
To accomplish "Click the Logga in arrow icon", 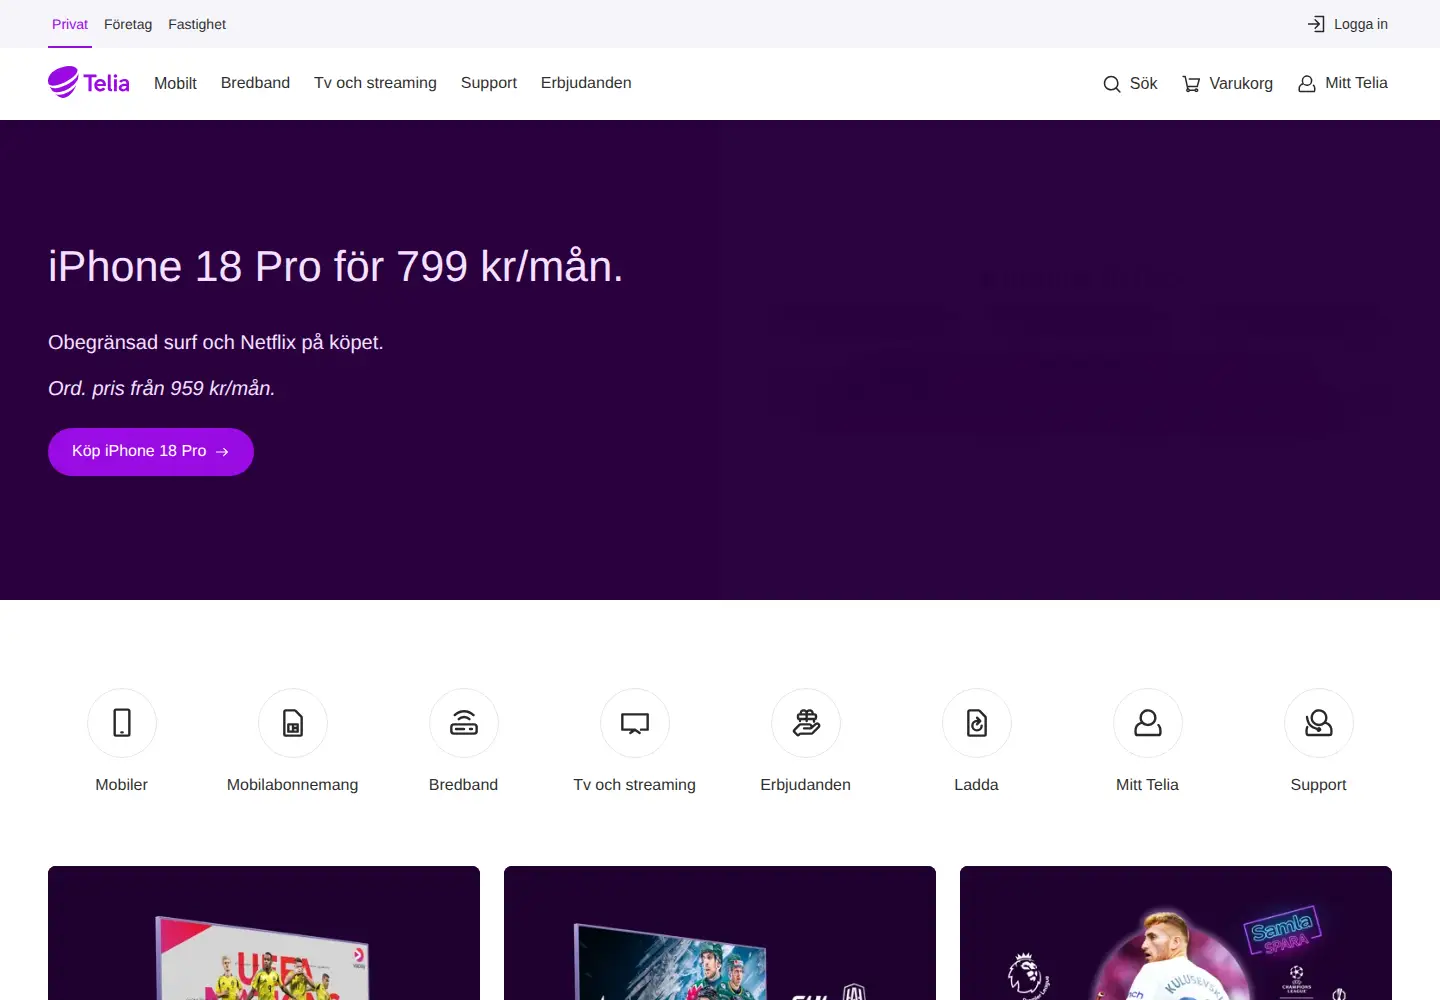I will (1316, 24).
